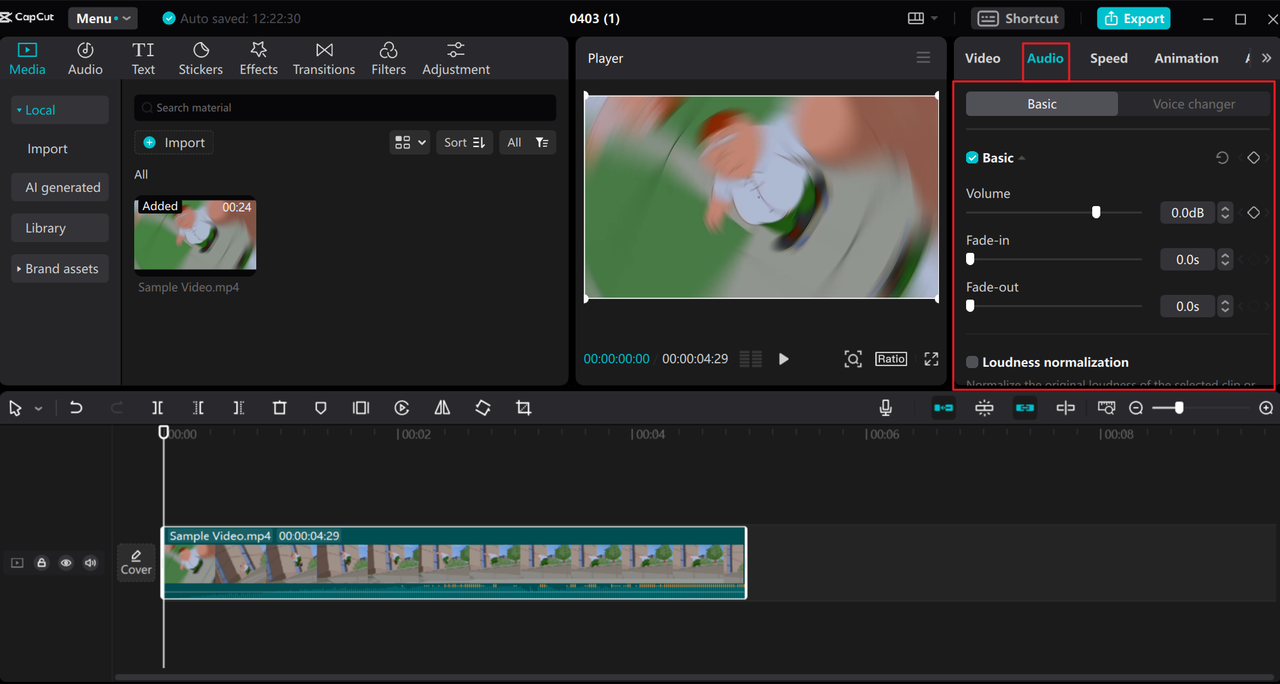Switch to the Animation properties tab
Viewport: 1280px width, 684px height.
(x=1186, y=58)
